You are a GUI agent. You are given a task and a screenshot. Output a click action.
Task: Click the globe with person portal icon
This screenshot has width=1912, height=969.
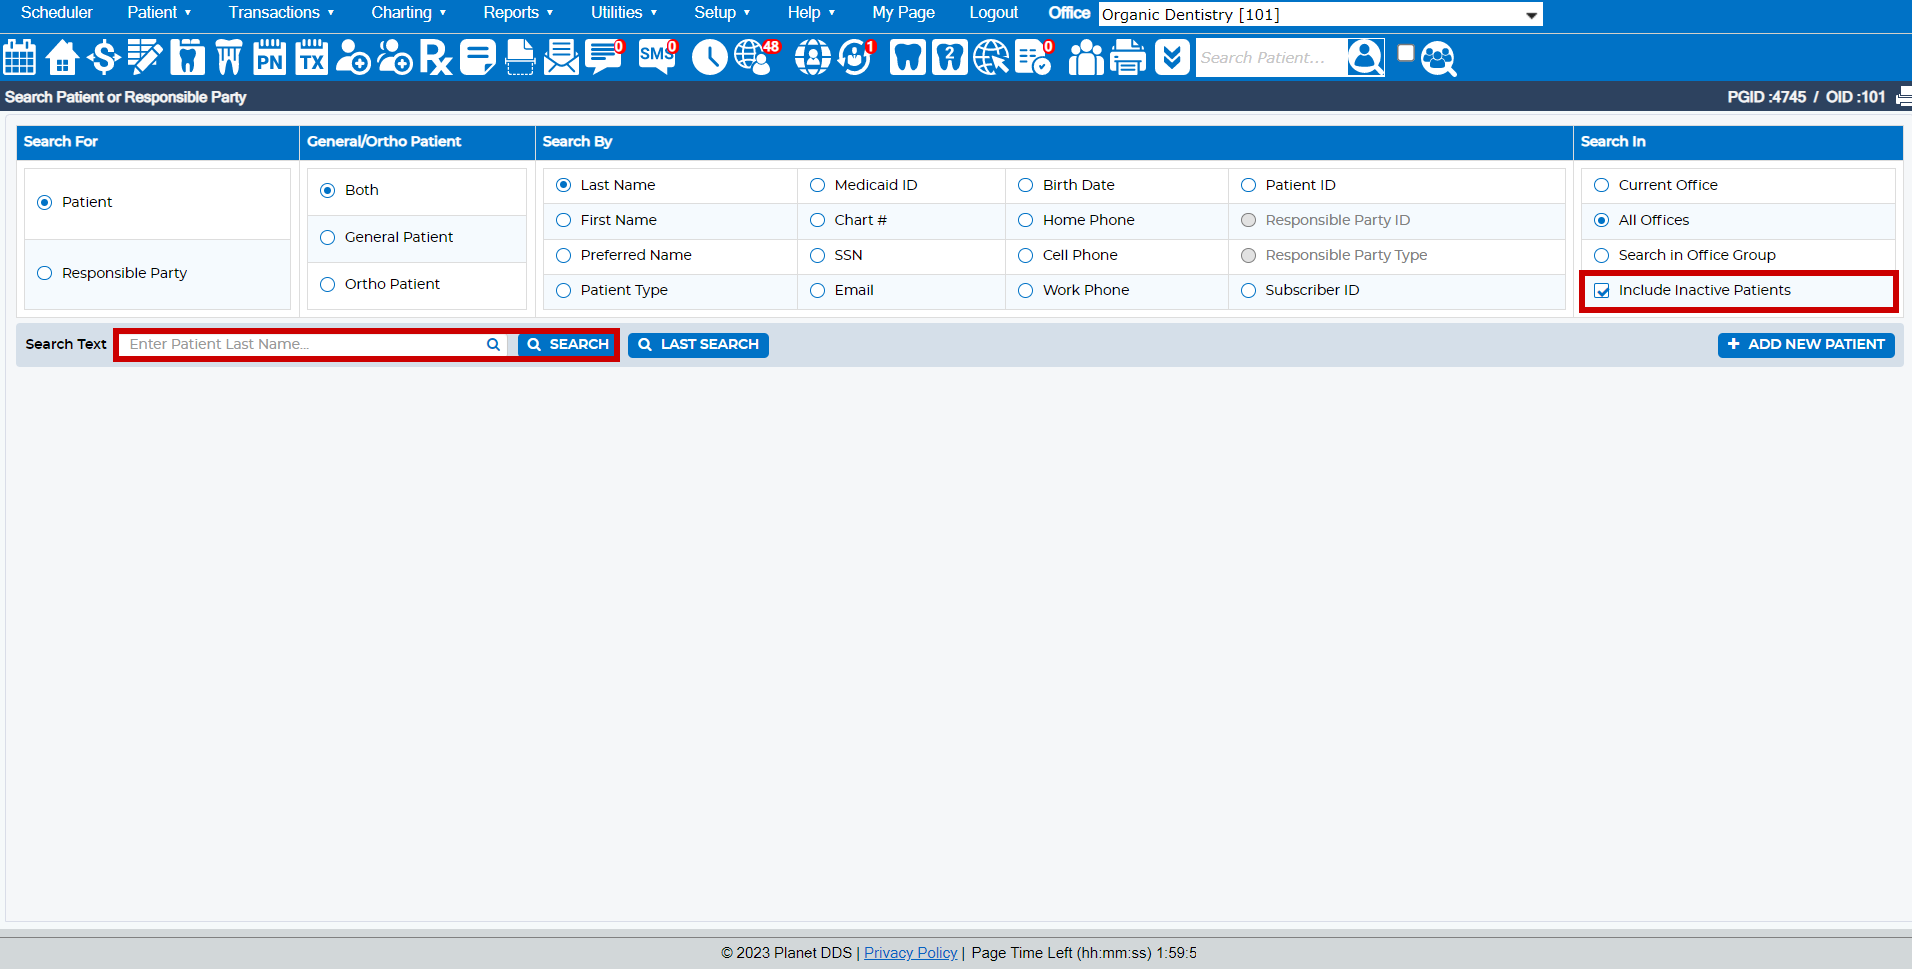click(x=813, y=57)
